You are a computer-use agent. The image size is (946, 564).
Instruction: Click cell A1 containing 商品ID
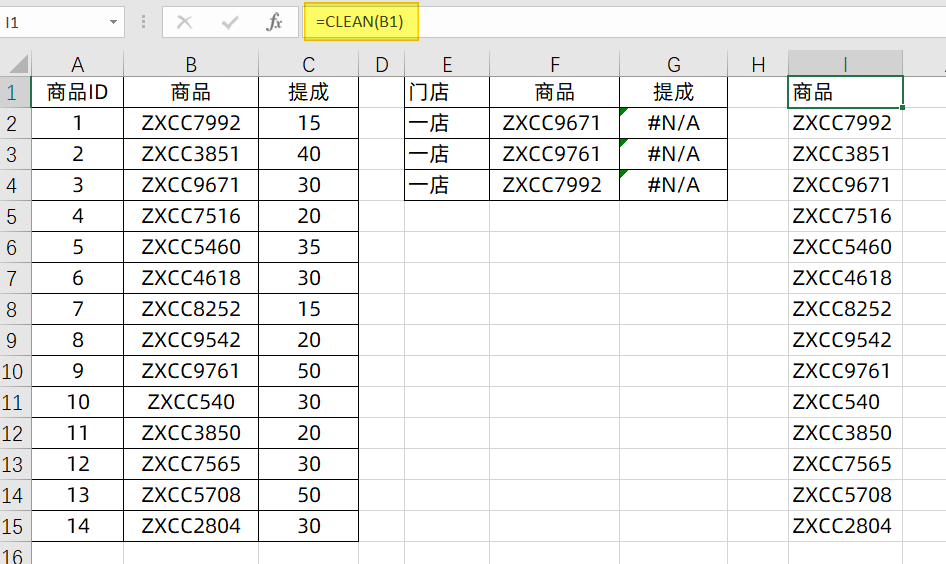pos(77,92)
